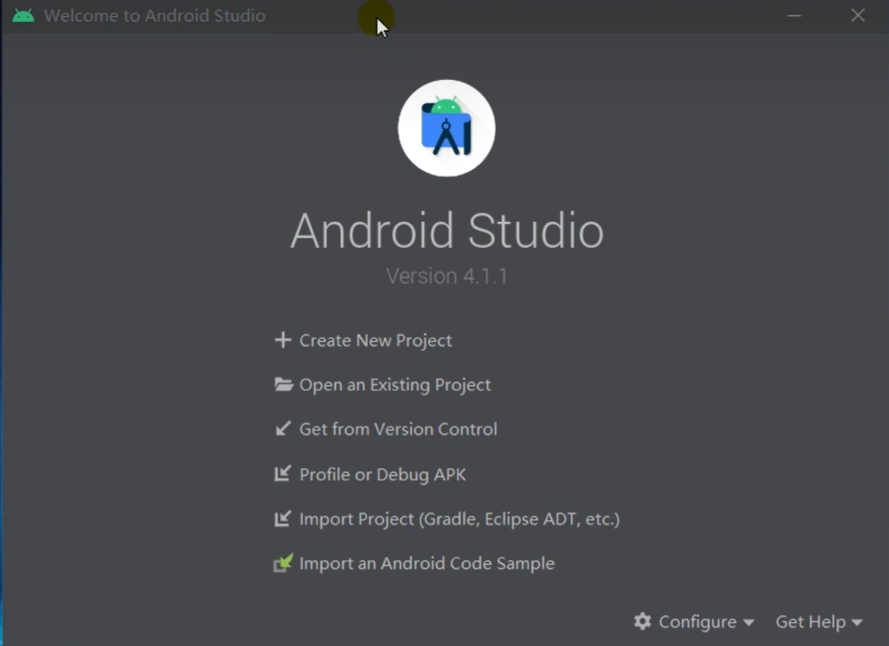Open the Configure dropdown menu
Image resolution: width=889 pixels, height=646 pixels.
click(695, 622)
